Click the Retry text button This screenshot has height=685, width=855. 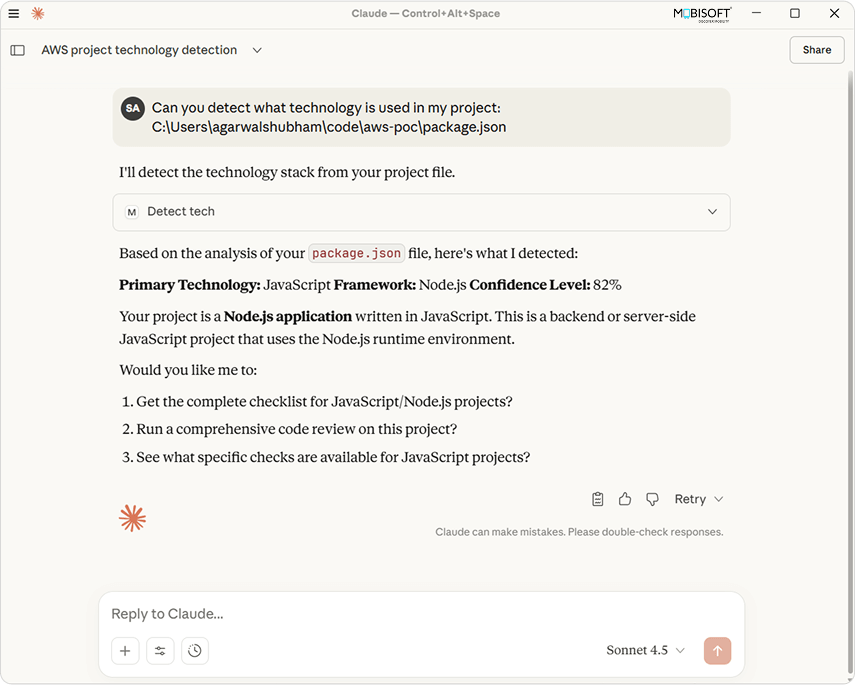(x=690, y=499)
